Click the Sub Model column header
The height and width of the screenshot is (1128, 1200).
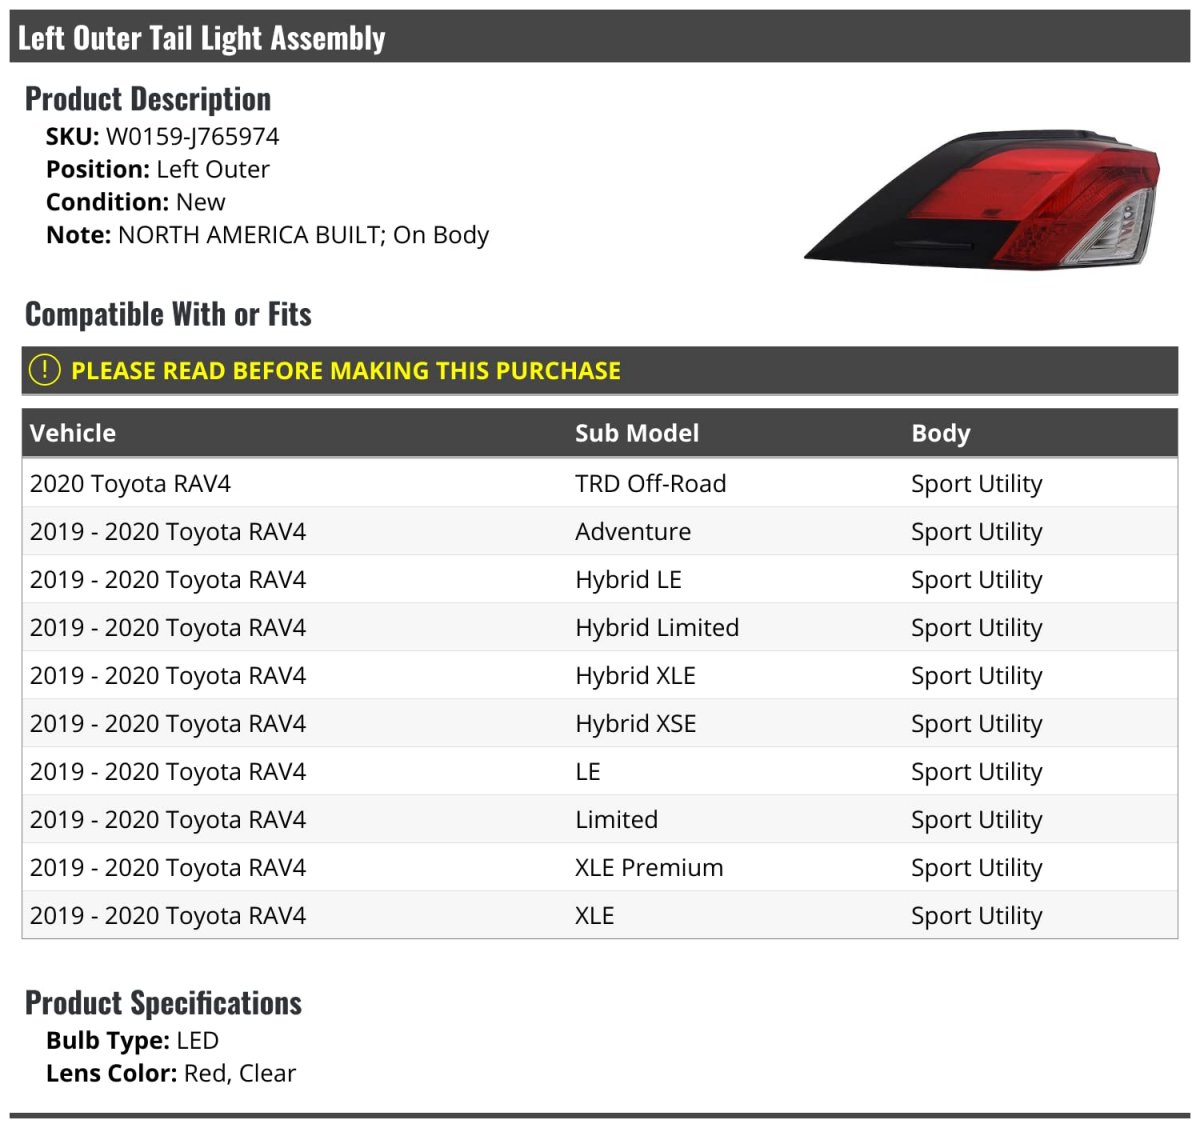coord(637,433)
